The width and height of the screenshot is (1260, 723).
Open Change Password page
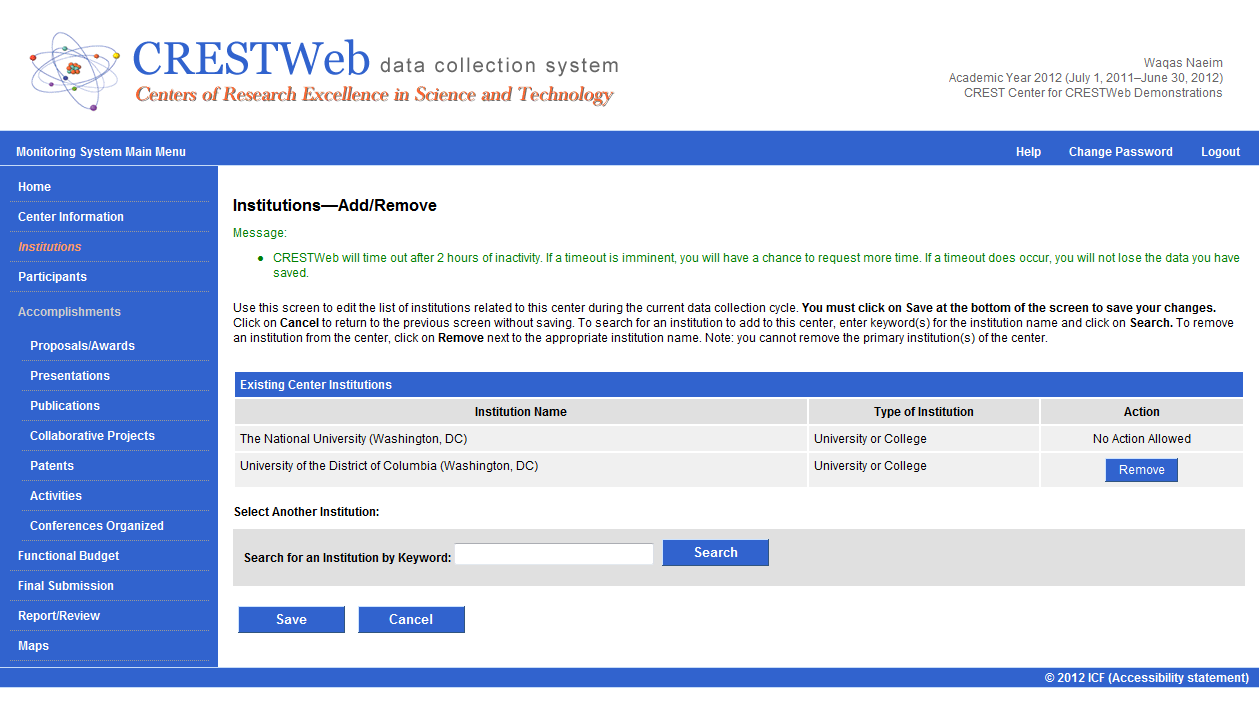[x=1120, y=152]
